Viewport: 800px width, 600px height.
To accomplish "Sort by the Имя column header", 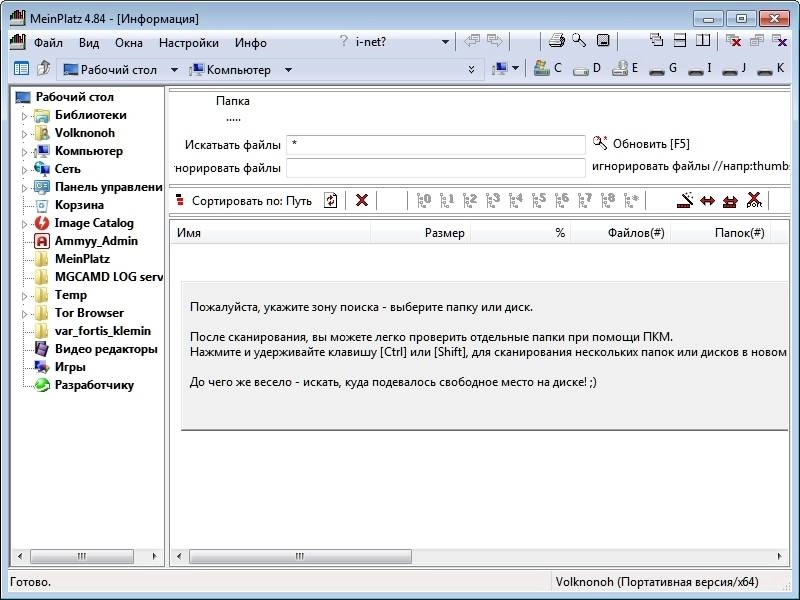I will [x=270, y=233].
